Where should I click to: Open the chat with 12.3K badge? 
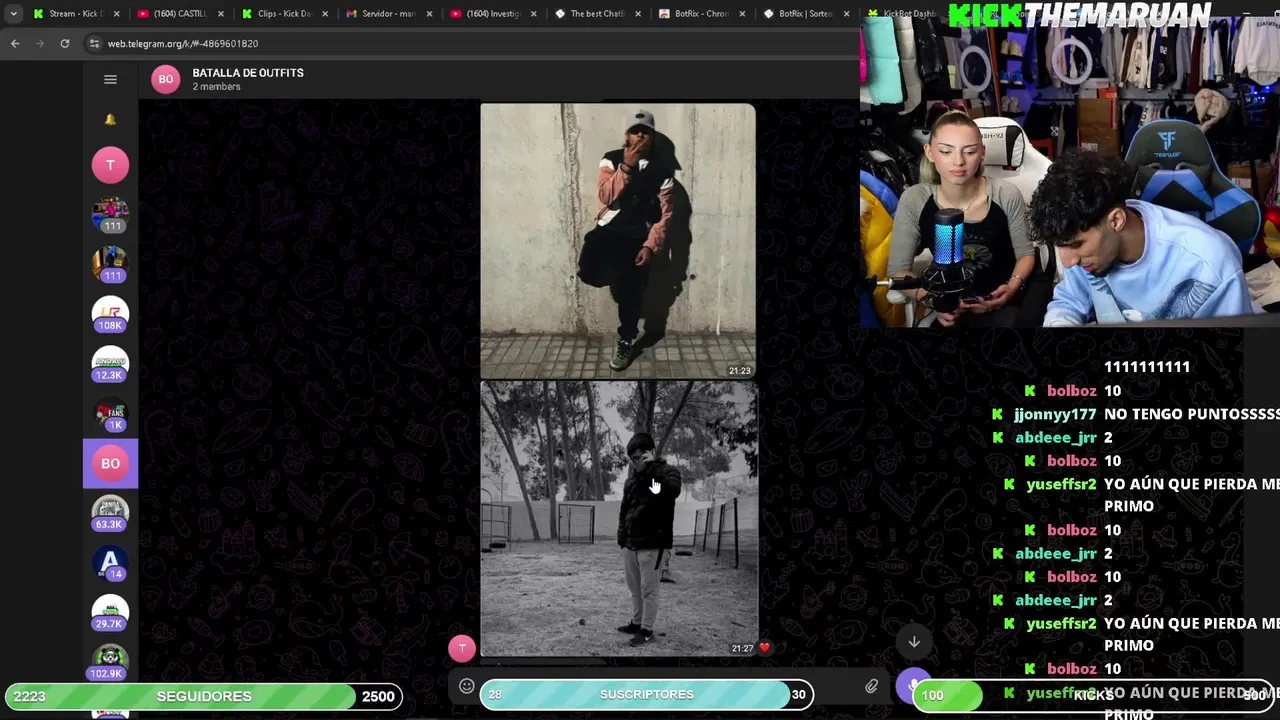pyautogui.click(x=110, y=365)
